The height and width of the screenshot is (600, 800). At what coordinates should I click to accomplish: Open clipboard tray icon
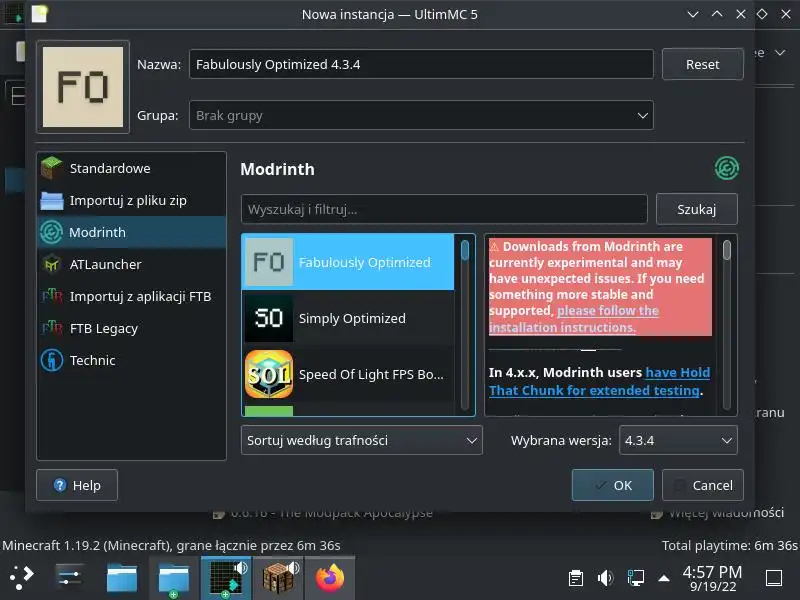coord(576,578)
